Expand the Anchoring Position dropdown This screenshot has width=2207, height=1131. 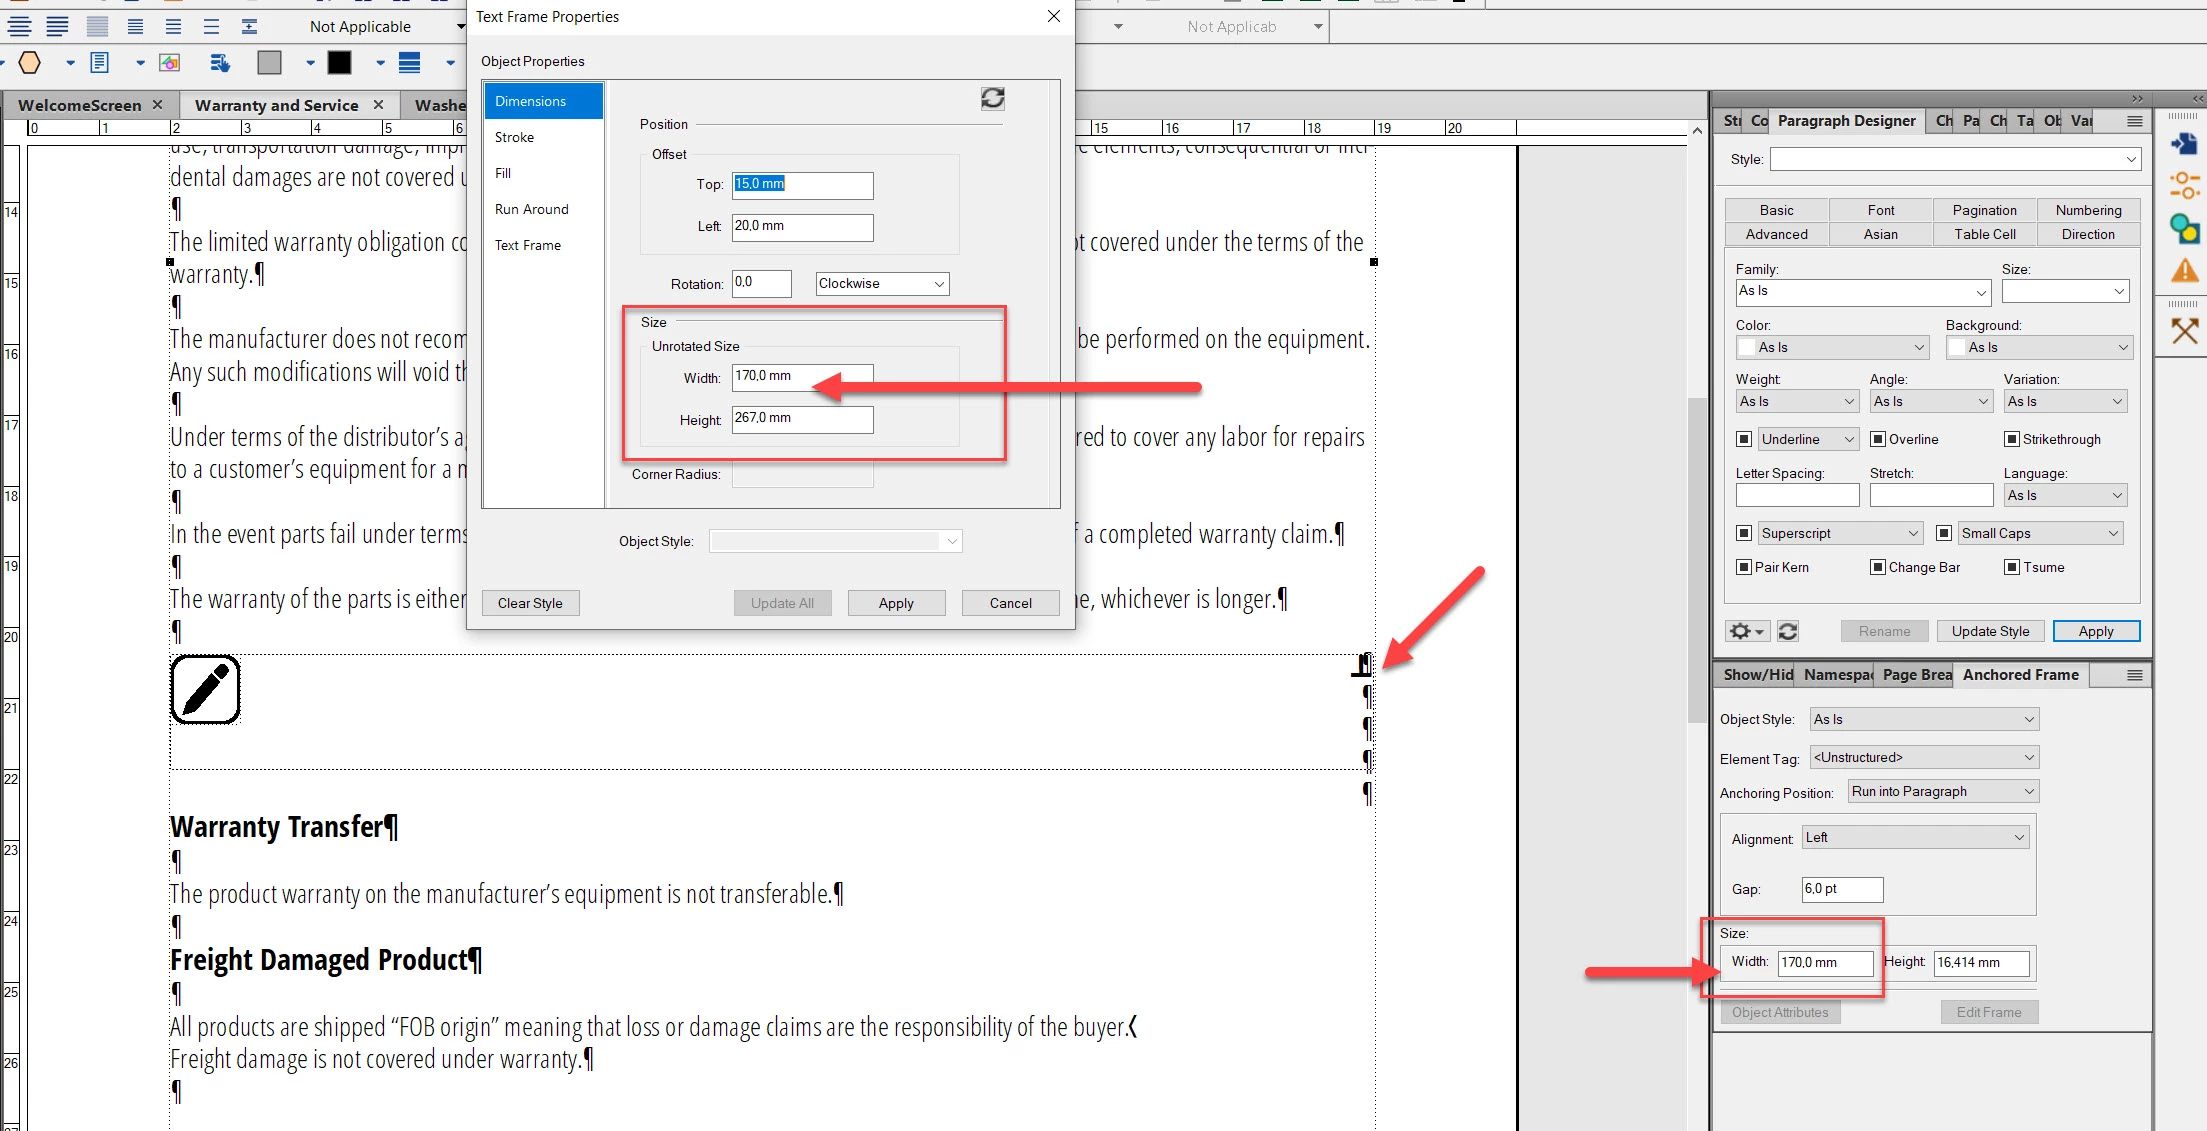pyautogui.click(x=1942, y=791)
